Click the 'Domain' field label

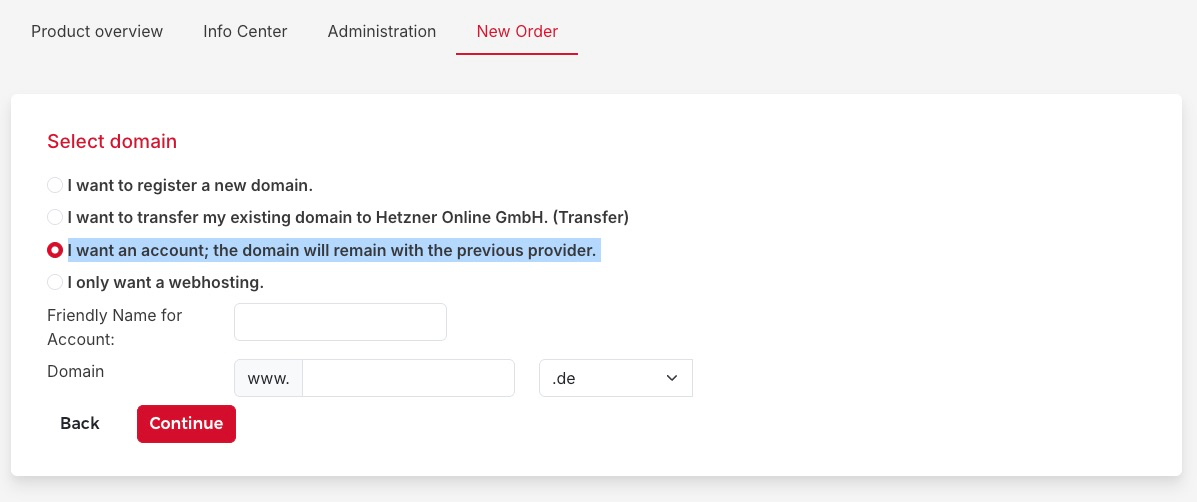[75, 371]
